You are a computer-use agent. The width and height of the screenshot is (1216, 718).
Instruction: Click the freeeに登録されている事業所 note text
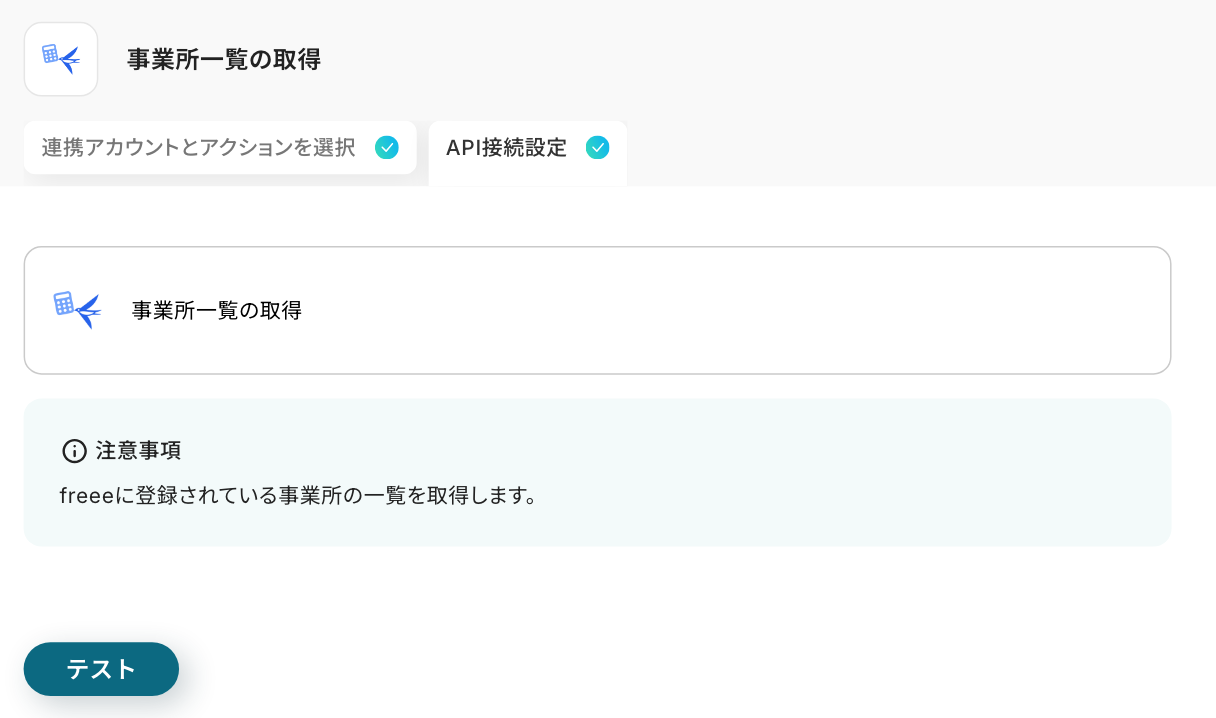click(x=298, y=496)
